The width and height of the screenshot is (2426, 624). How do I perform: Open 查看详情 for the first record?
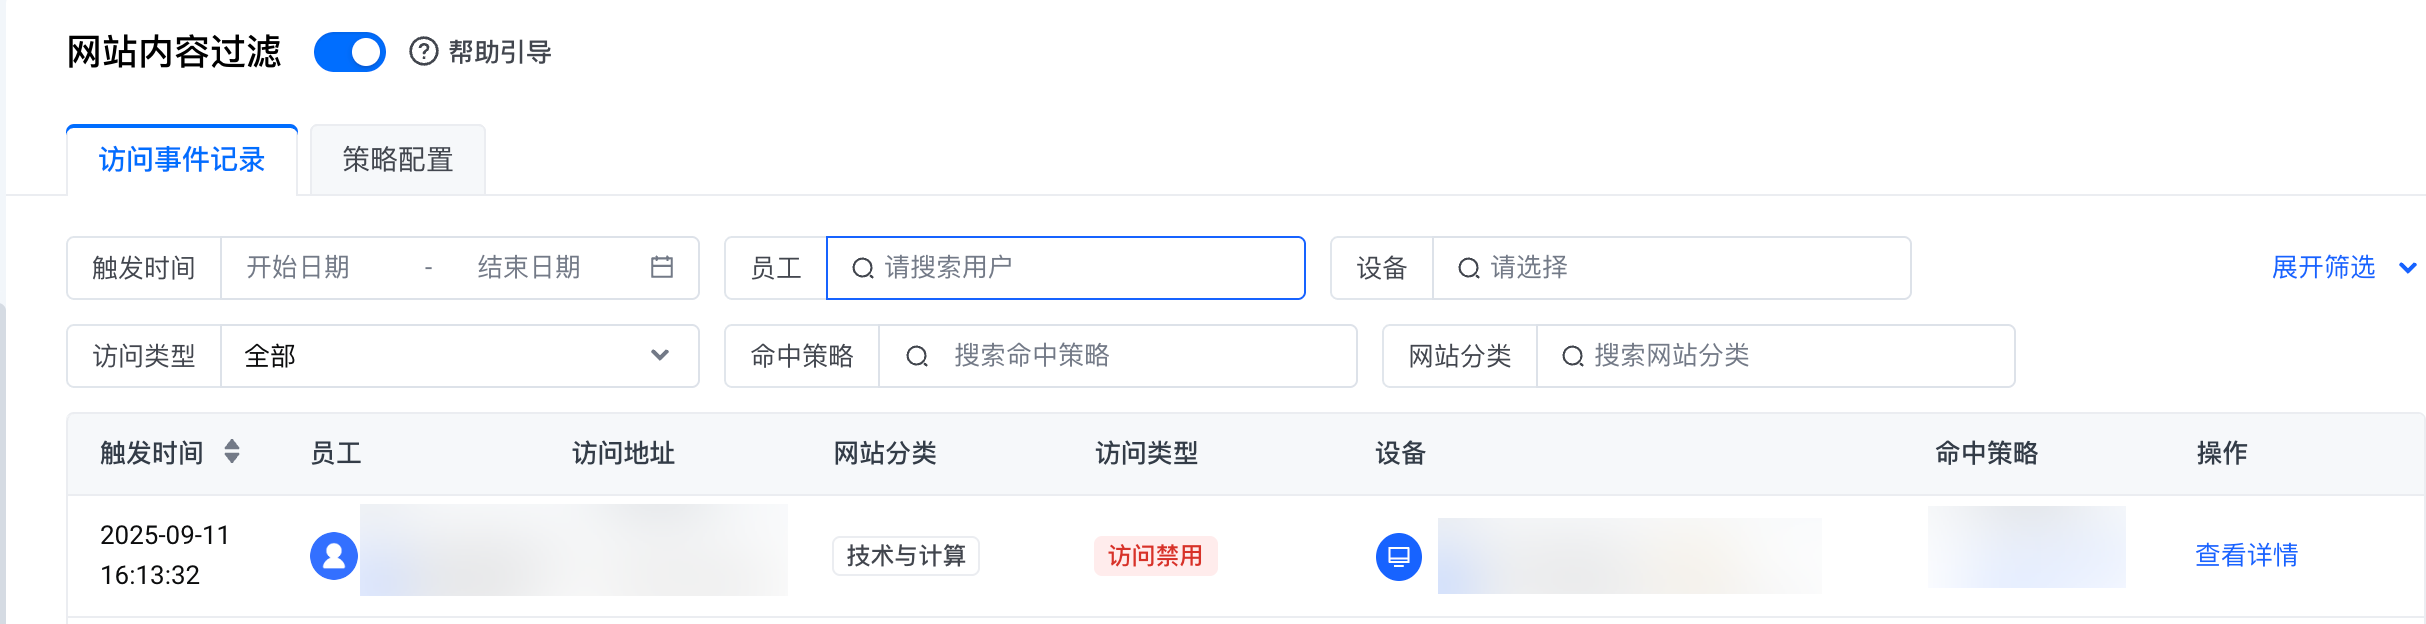pyautogui.click(x=2246, y=555)
